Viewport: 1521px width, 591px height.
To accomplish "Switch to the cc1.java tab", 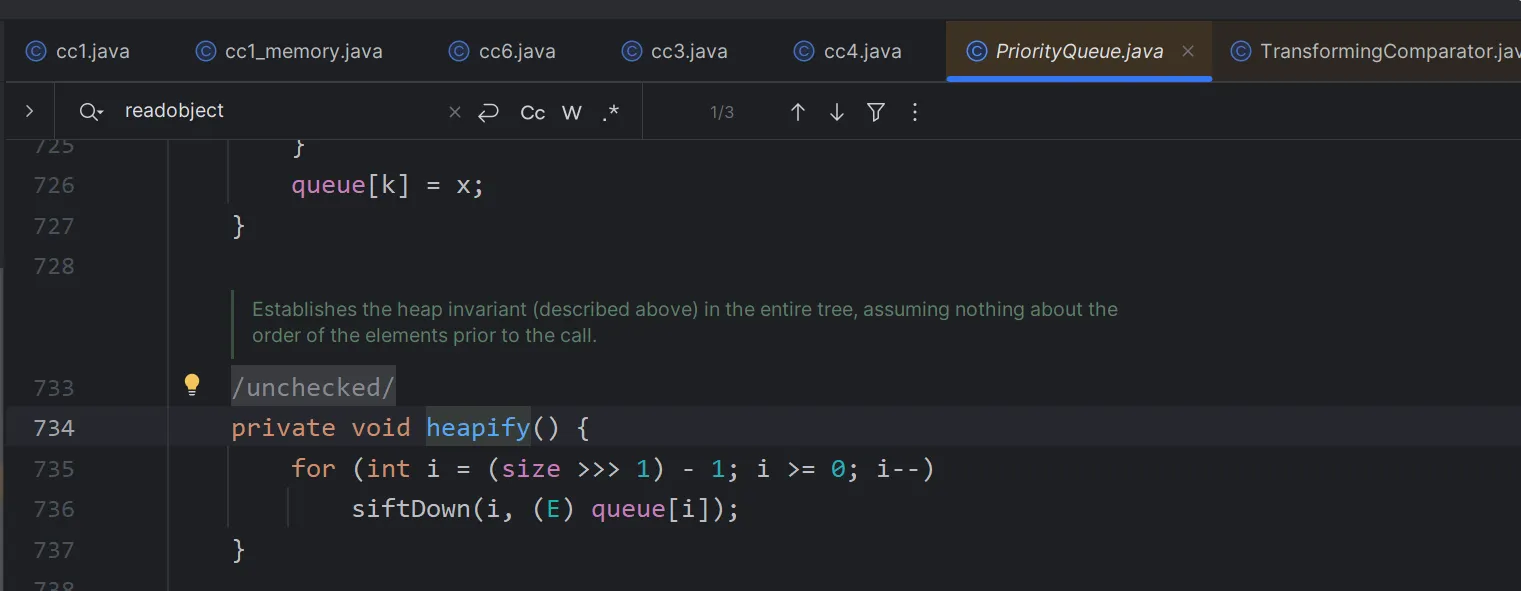I will coord(78,51).
